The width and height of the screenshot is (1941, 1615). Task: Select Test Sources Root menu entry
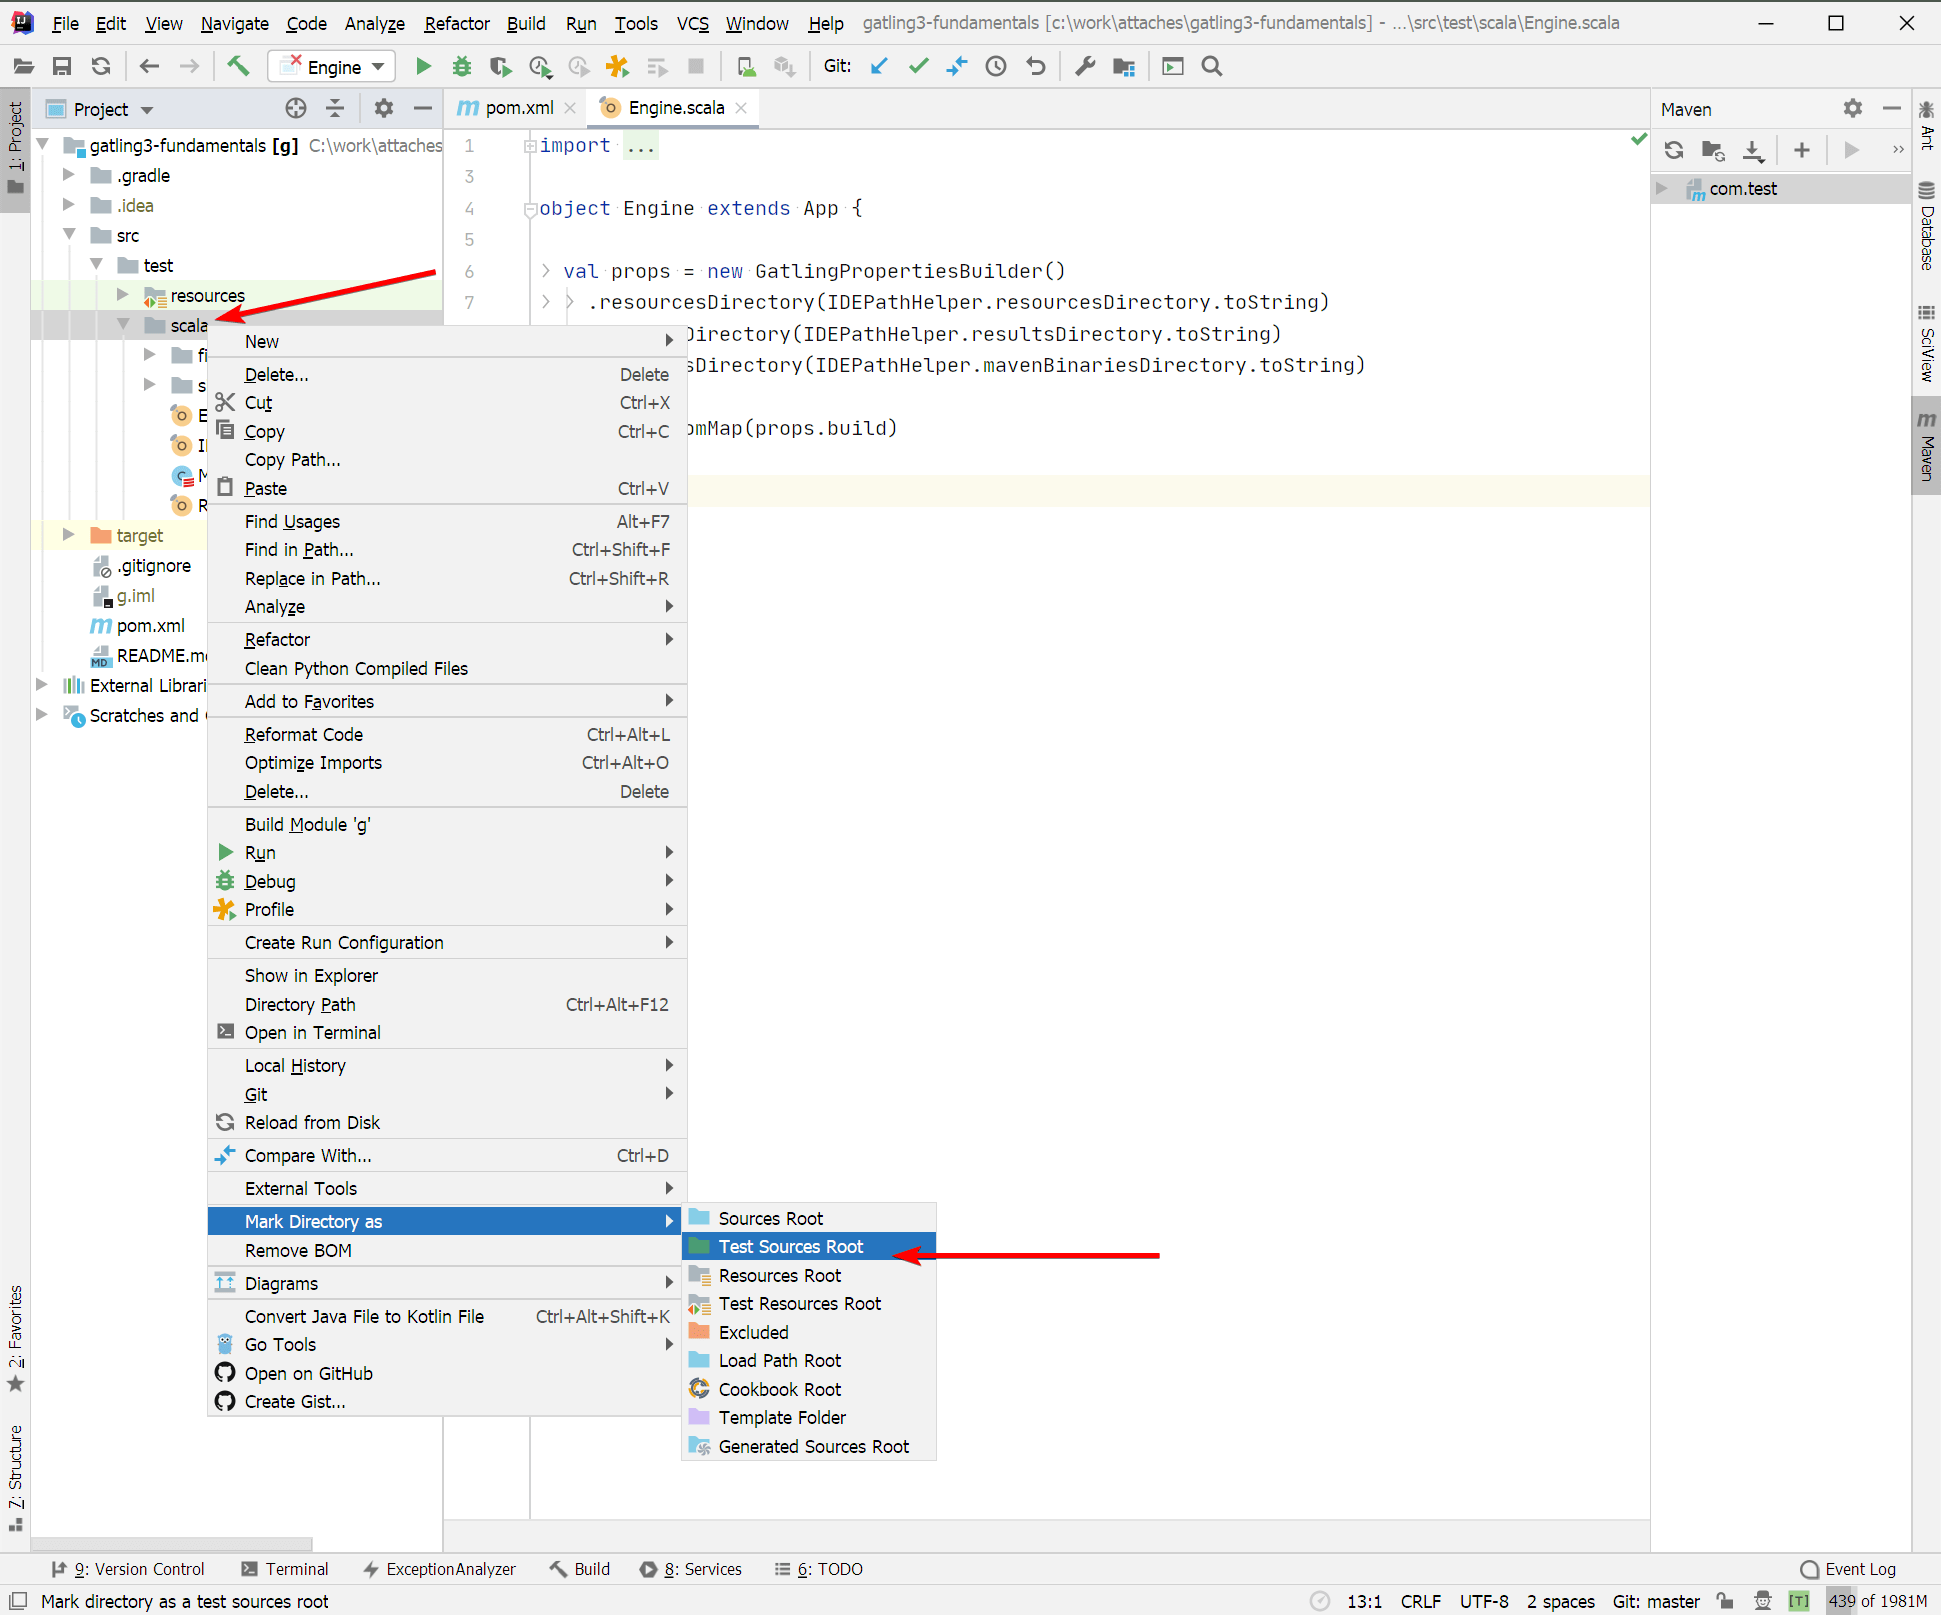(790, 1247)
